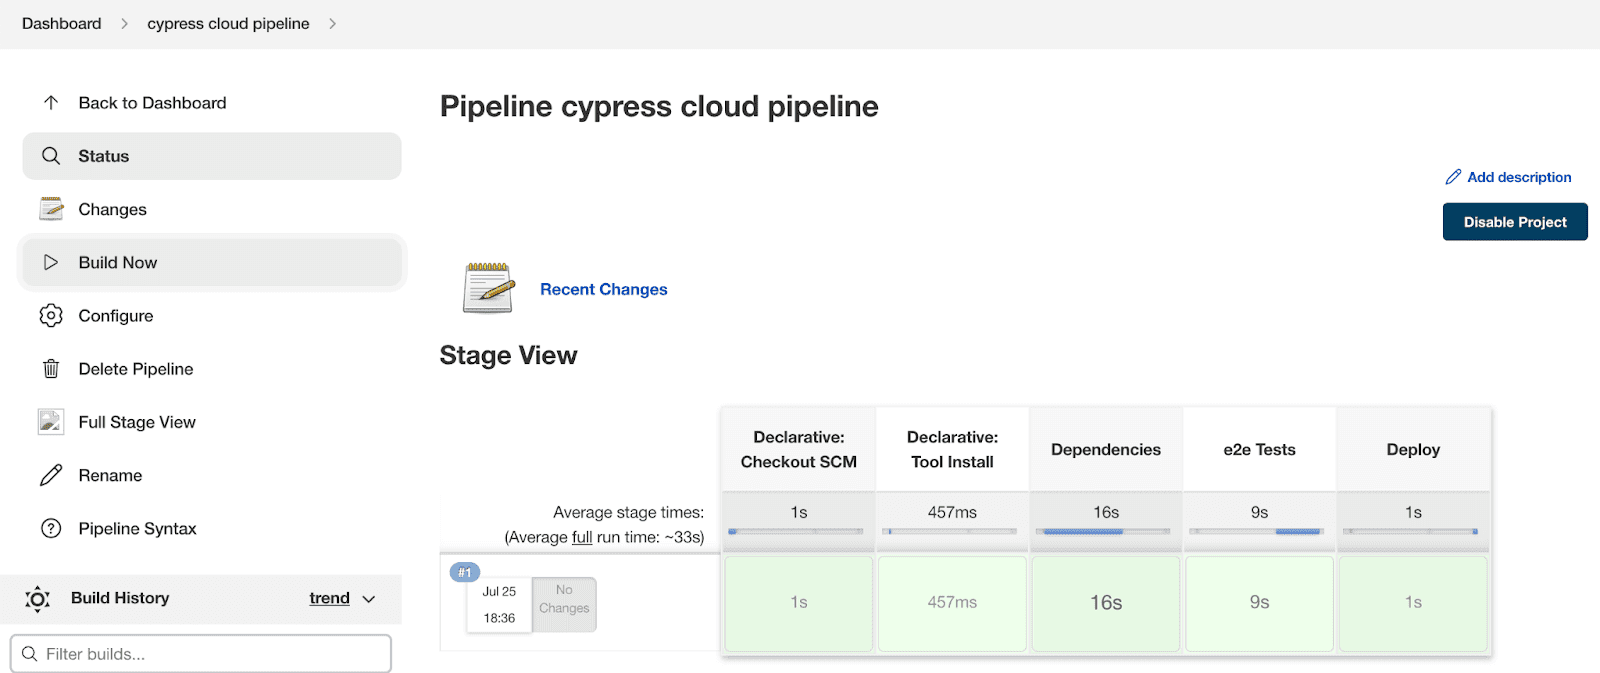Click the Rename pencil icon
Viewport: 1600px width, 673px height.
tap(51, 475)
